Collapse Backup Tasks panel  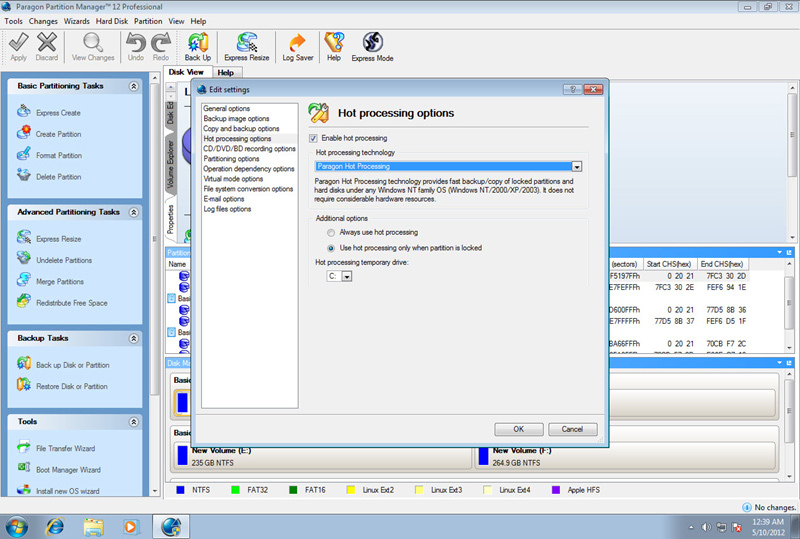[134, 338]
